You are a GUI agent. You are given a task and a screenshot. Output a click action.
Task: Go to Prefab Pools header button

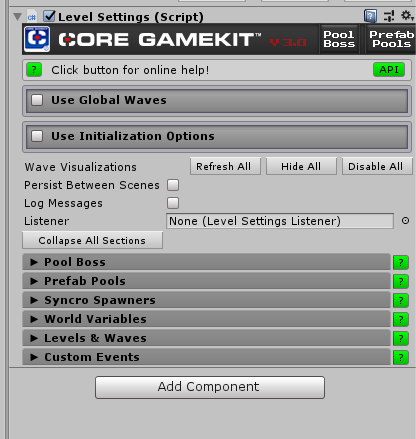(x=391, y=39)
